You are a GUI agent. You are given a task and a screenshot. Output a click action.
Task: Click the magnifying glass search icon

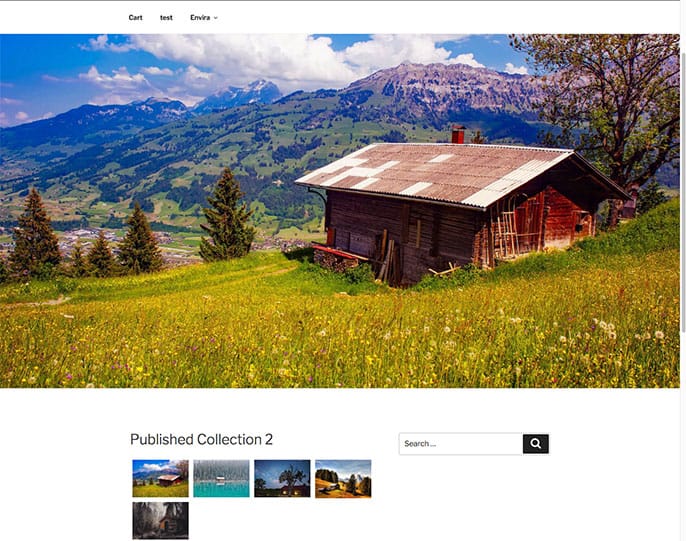click(x=536, y=443)
